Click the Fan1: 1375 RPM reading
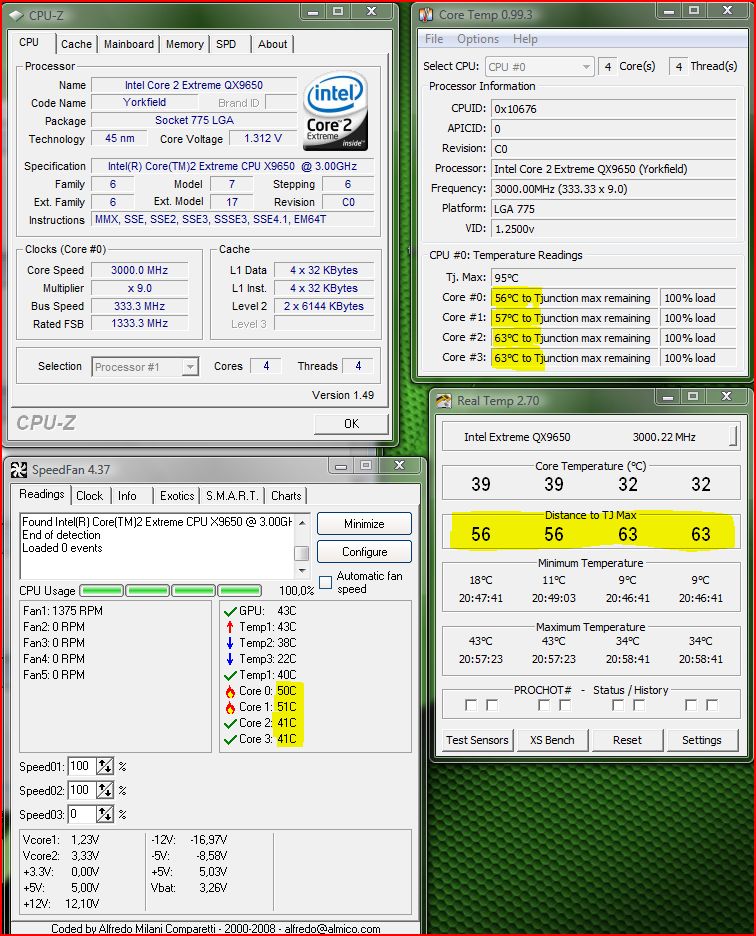Viewport: 756px width, 936px height. [63, 611]
